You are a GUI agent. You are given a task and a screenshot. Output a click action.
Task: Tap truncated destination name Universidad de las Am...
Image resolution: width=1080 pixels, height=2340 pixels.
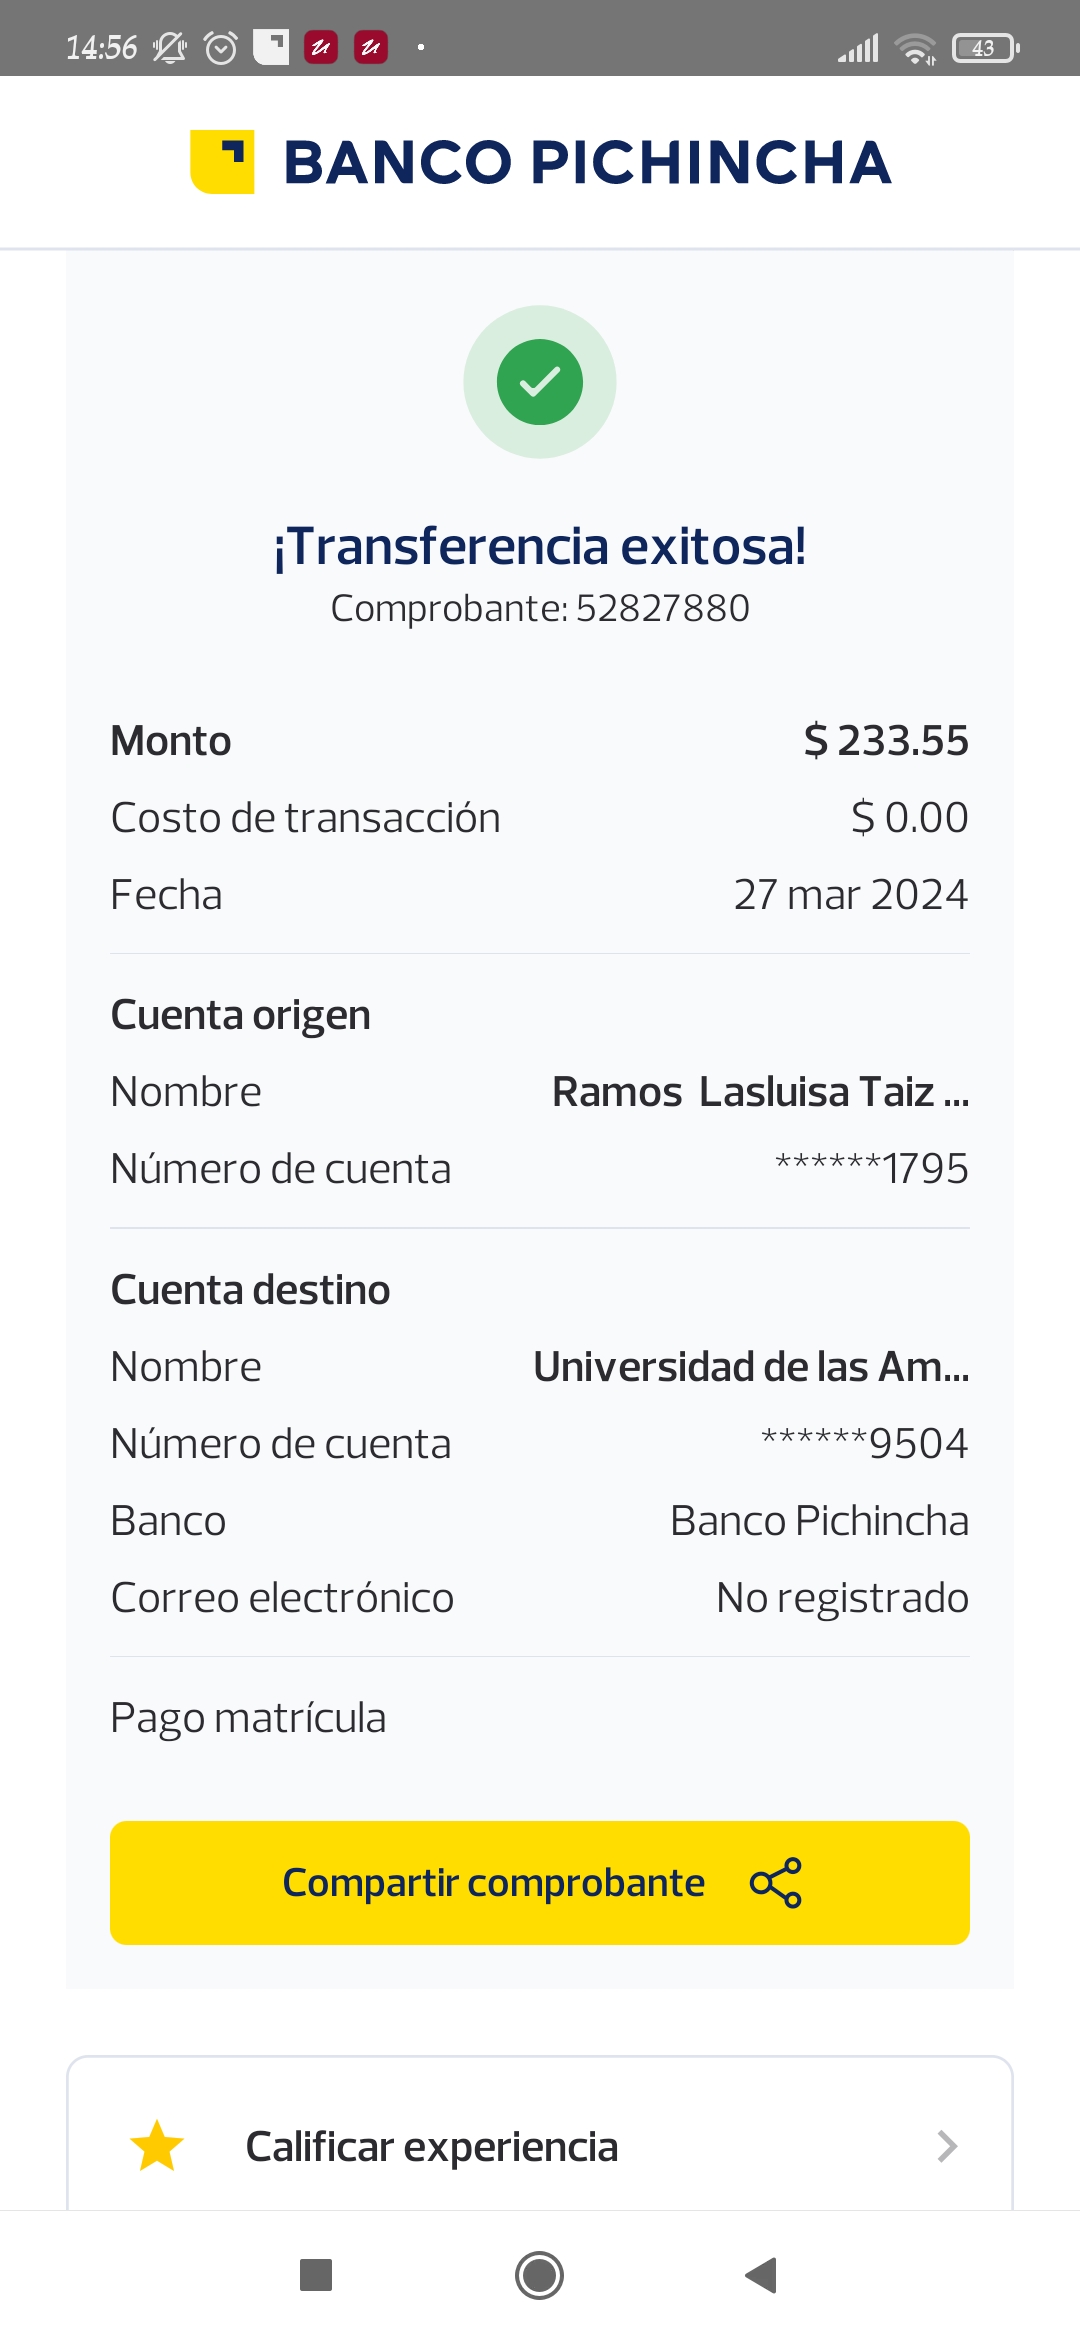point(751,1367)
